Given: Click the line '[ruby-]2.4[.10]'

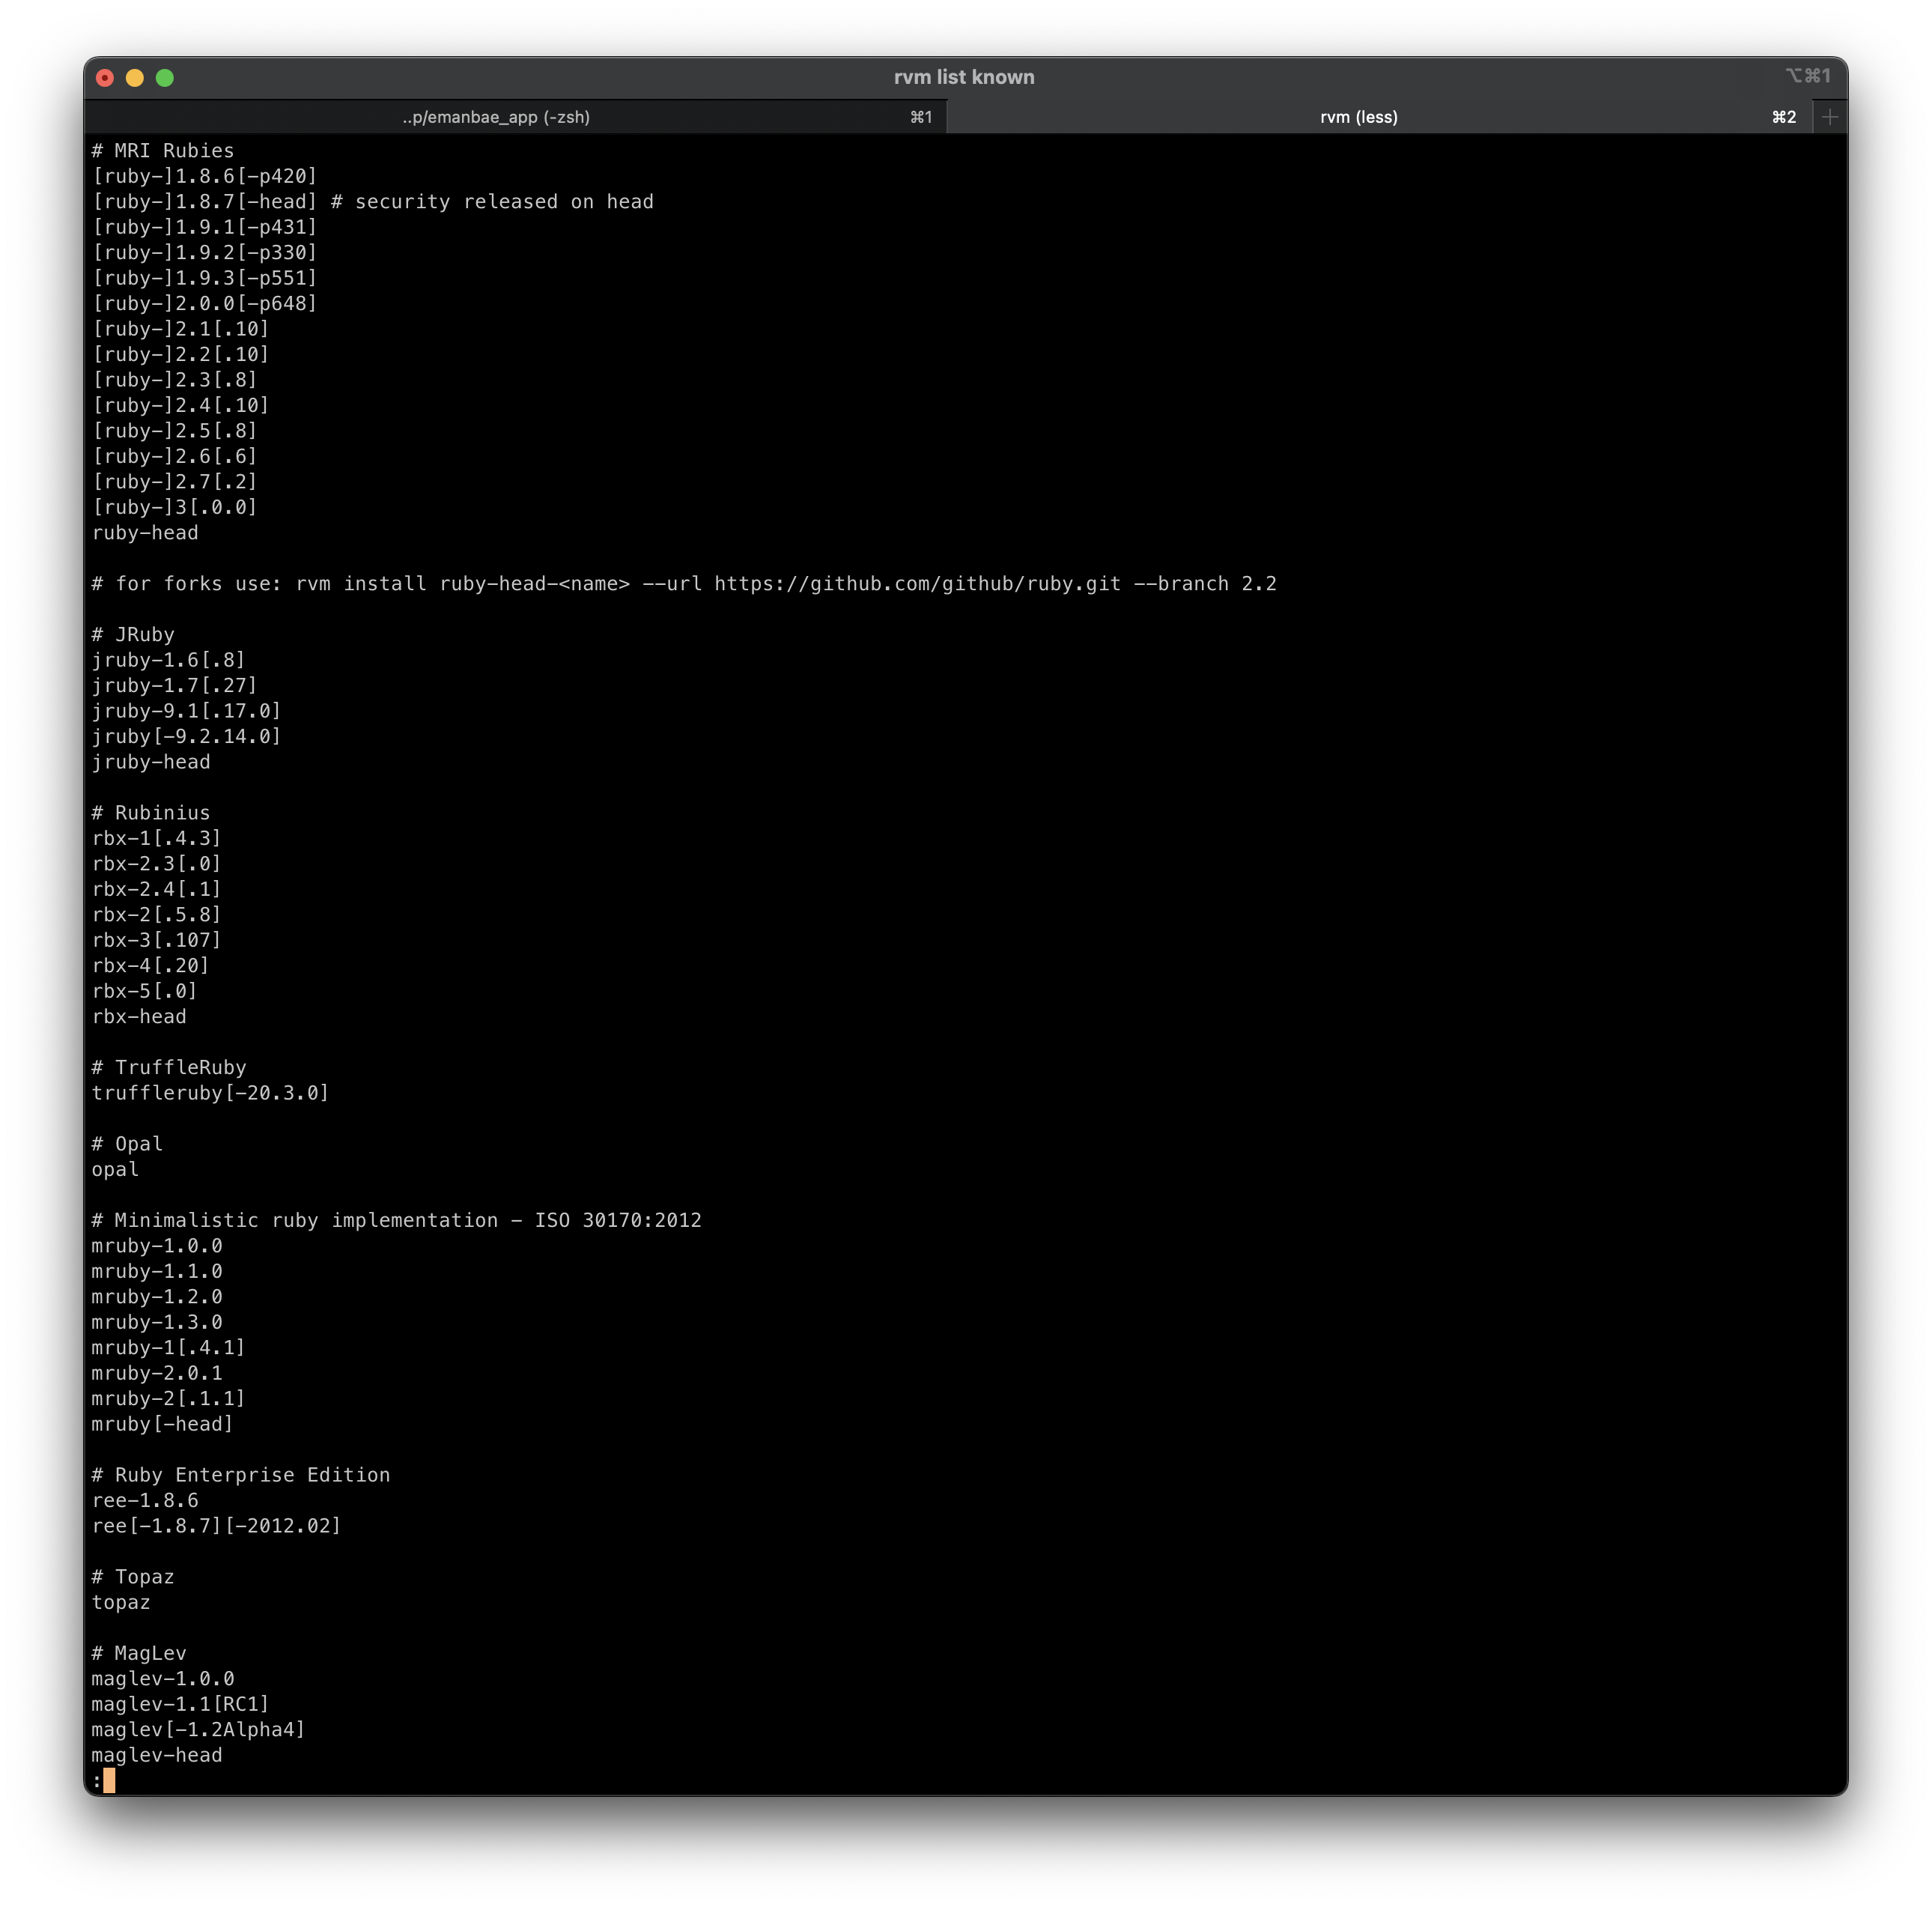Looking at the screenshot, I should coord(181,406).
